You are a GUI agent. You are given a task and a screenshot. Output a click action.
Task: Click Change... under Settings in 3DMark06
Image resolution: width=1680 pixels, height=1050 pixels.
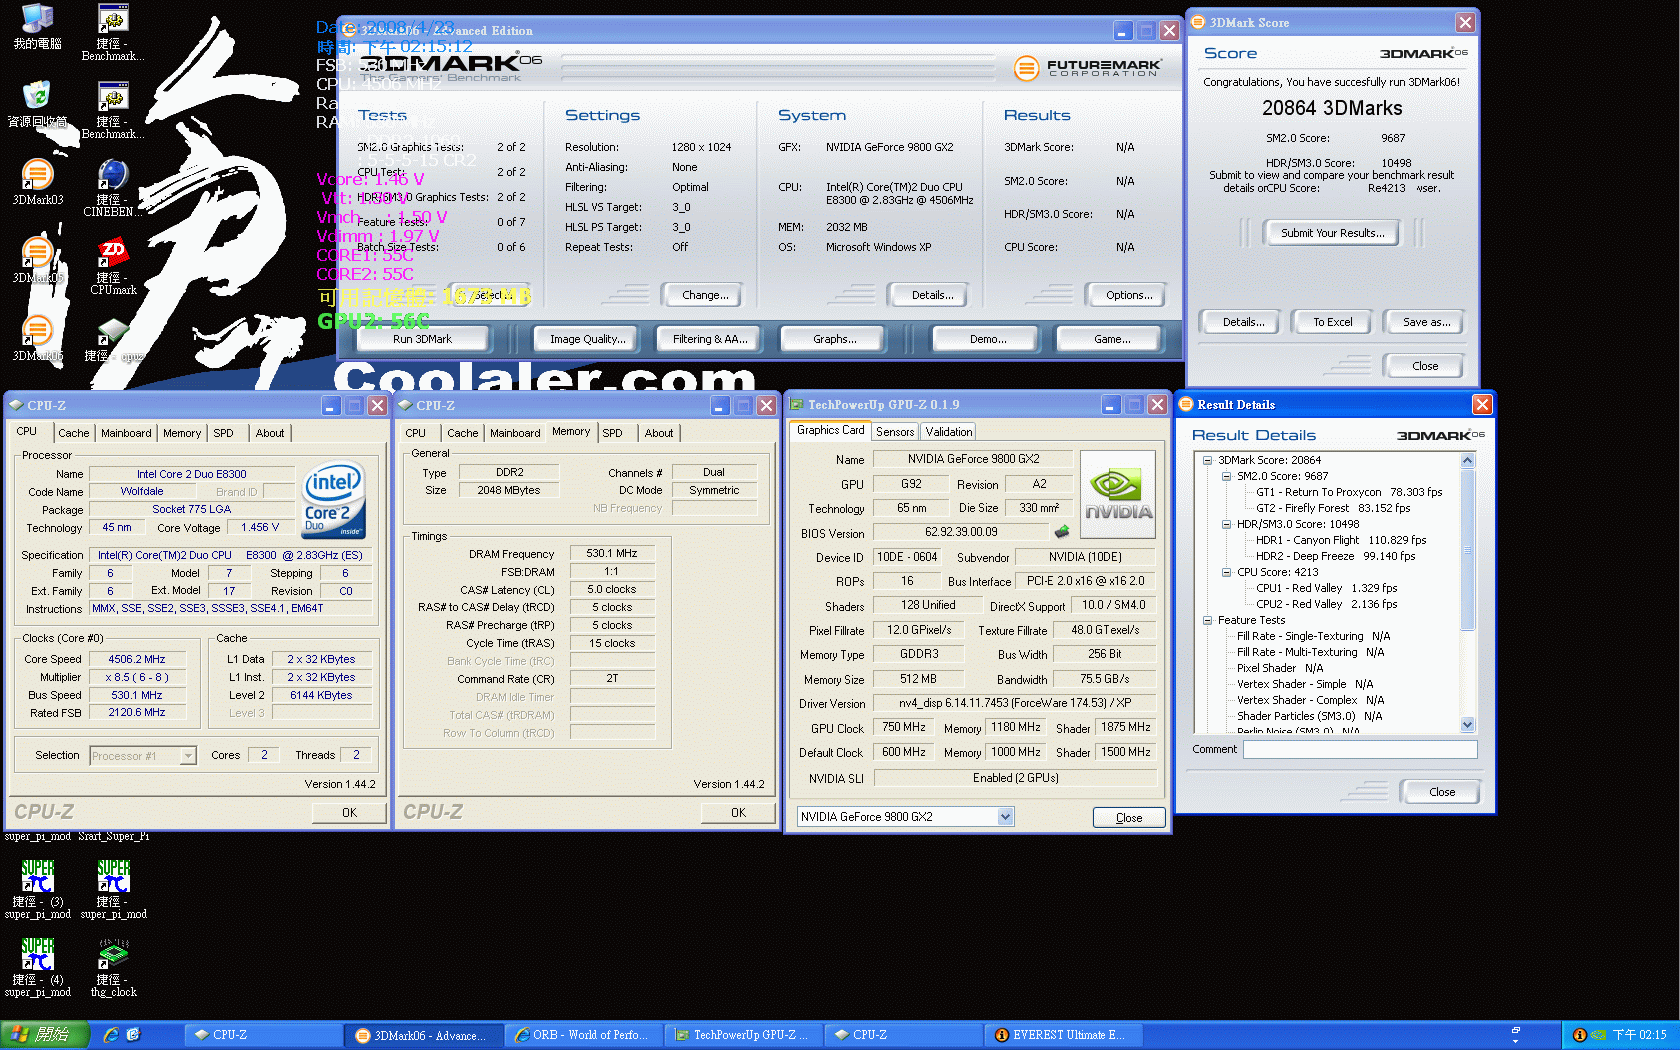pos(705,295)
